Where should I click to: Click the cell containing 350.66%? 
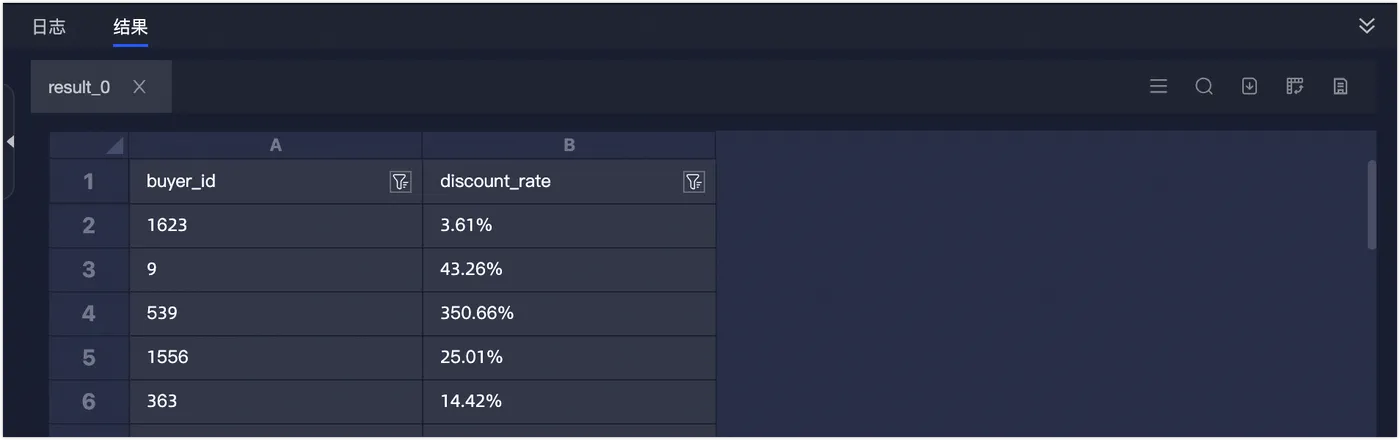point(568,313)
